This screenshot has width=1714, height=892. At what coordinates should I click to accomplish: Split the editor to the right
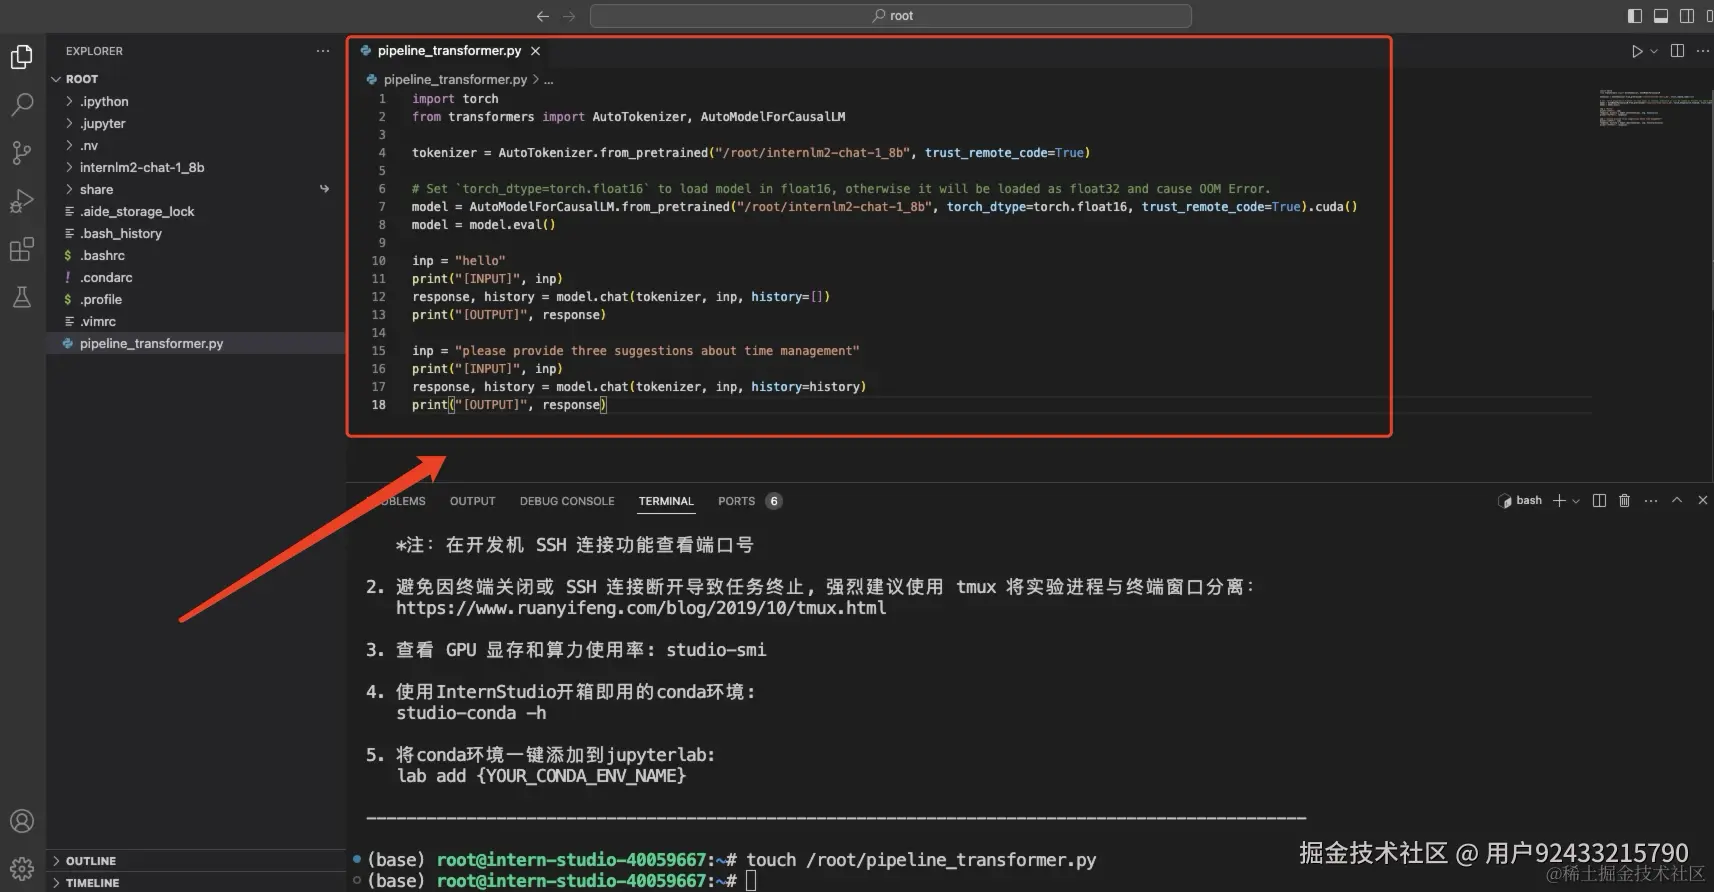1677,51
